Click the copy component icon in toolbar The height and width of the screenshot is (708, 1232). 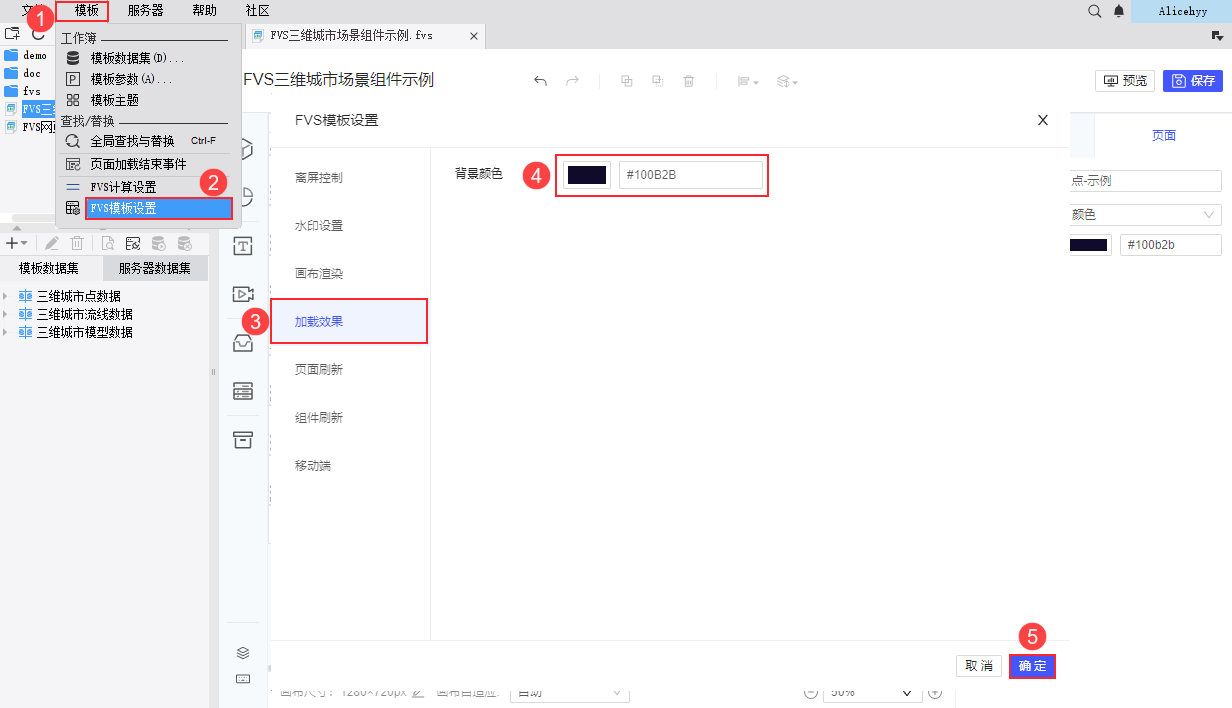coord(627,81)
